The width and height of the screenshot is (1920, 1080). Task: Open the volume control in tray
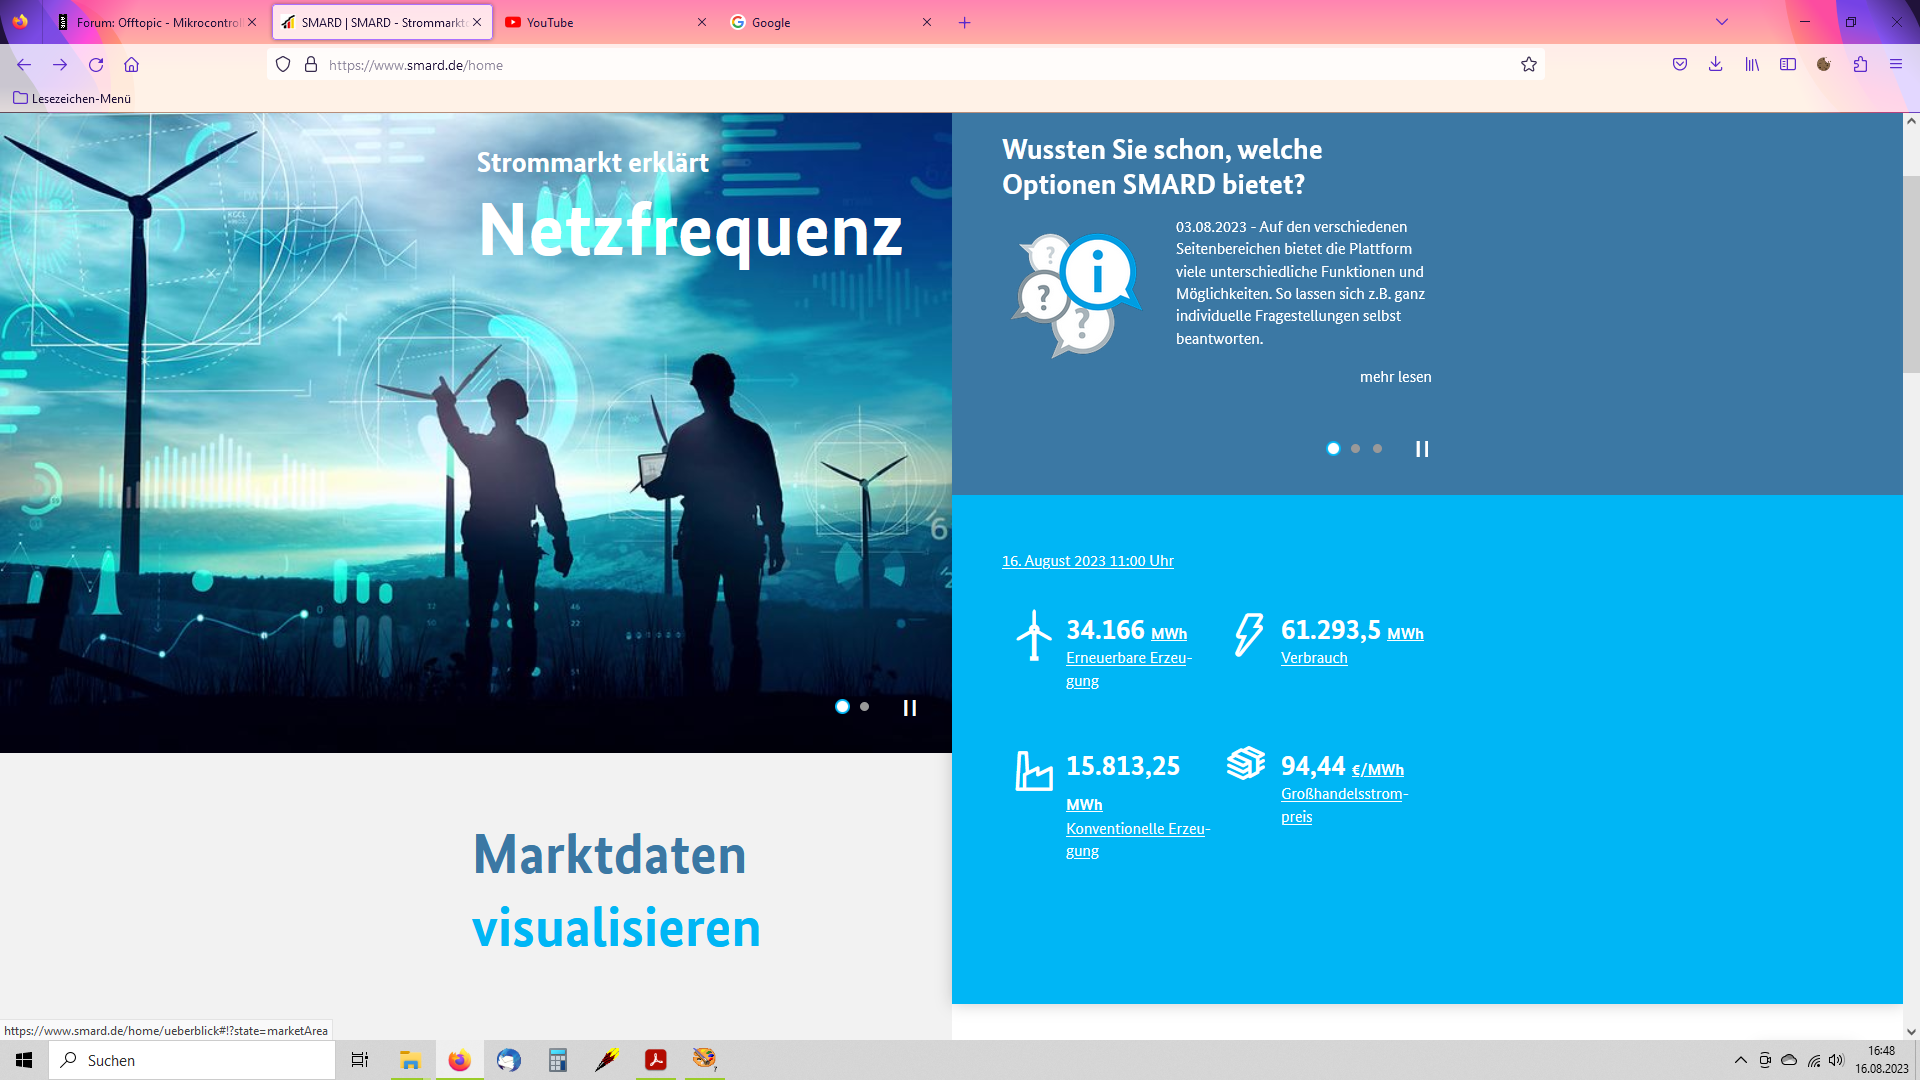tap(1836, 1060)
